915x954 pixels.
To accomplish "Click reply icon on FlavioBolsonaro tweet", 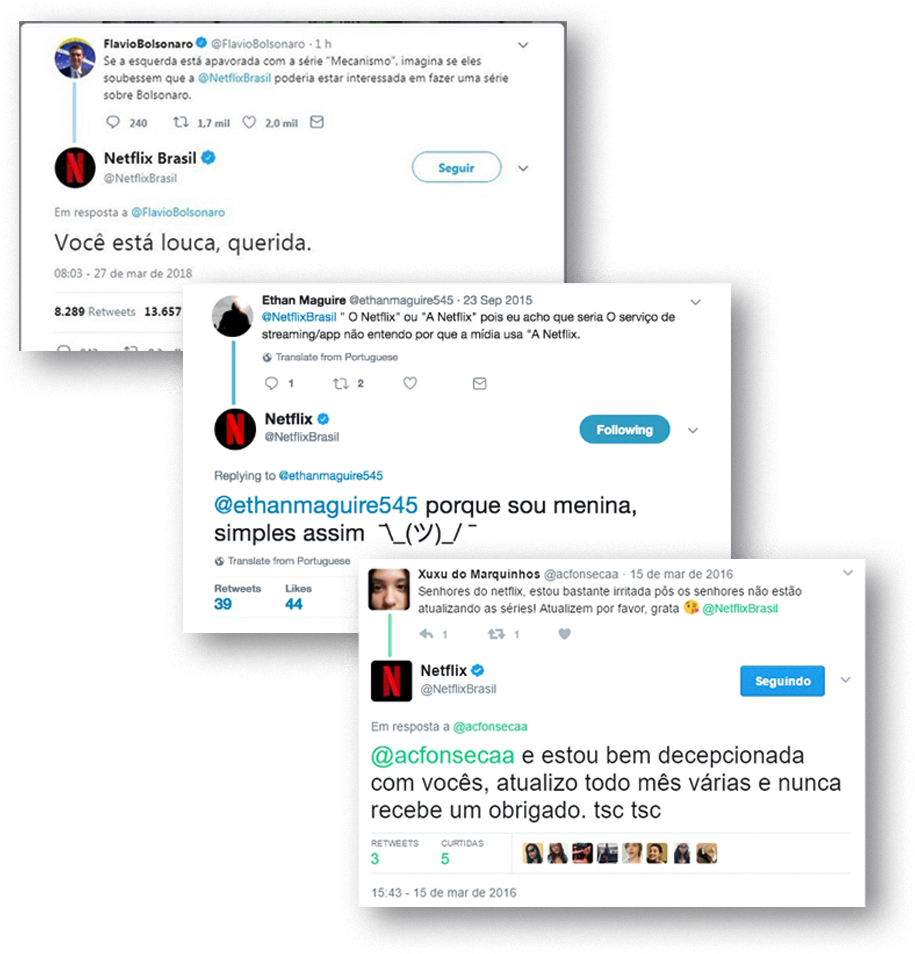I will [113, 122].
